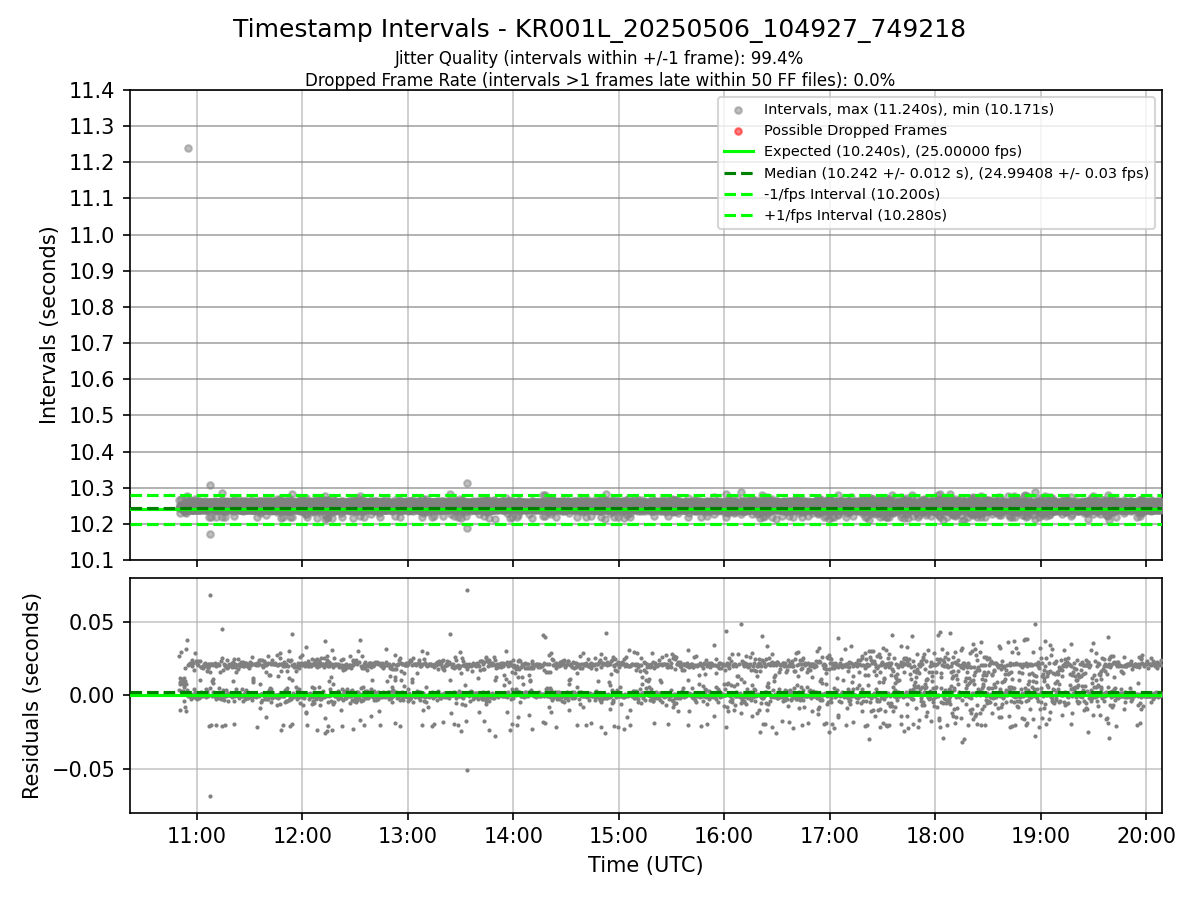The width and height of the screenshot is (1200, 900).
Task: Click the solid green 'Expected' legend line sample
Action: point(738,152)
